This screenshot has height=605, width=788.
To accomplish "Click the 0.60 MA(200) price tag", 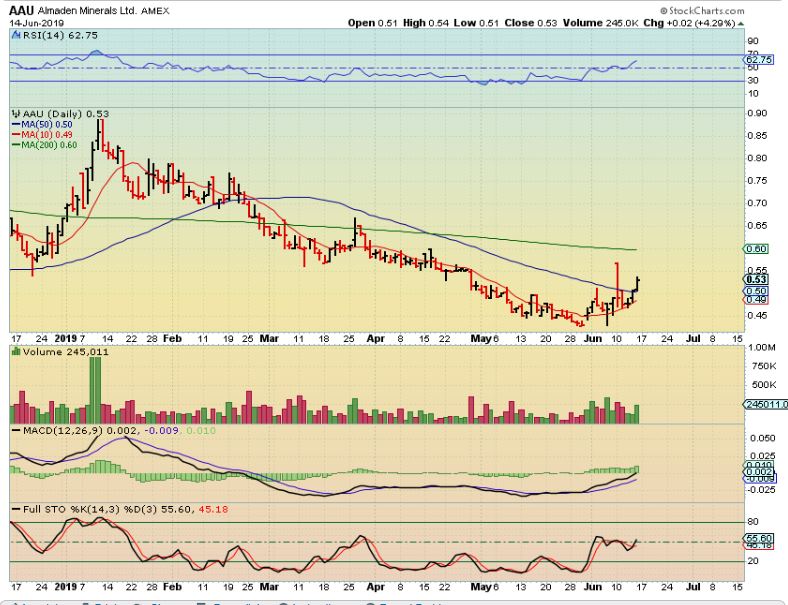I will [x=755, y=249].
